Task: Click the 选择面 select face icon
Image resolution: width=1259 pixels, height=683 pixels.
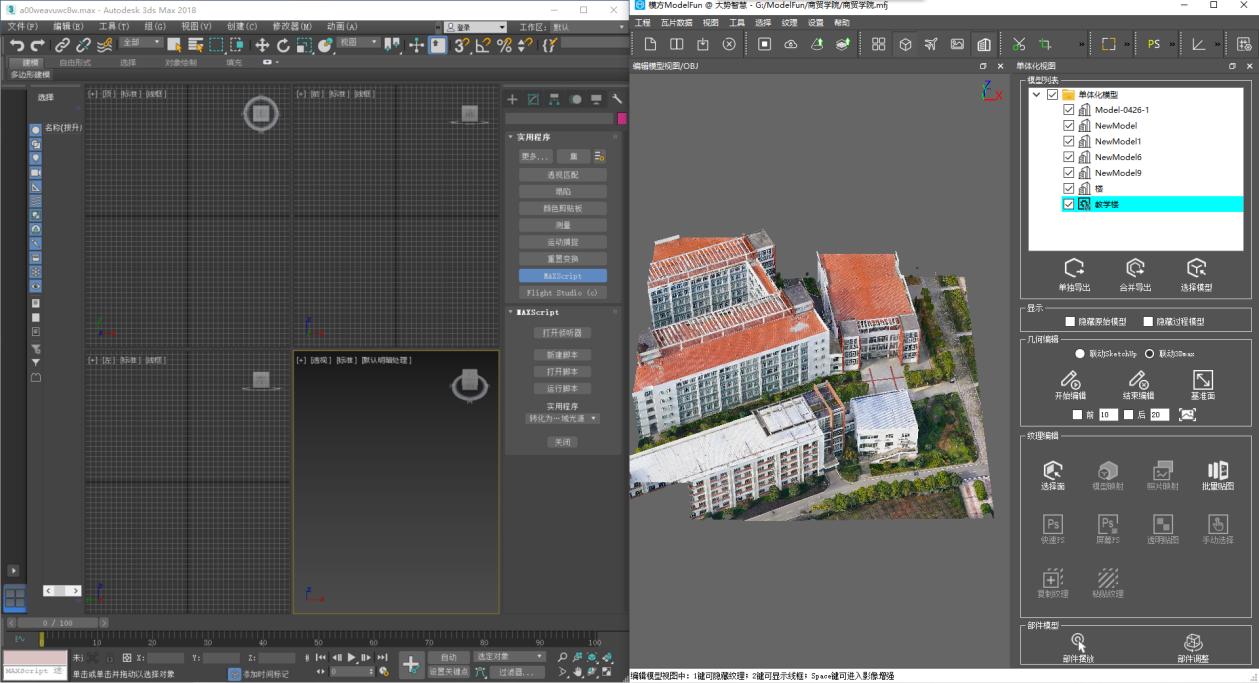Action: [1052, 470]
